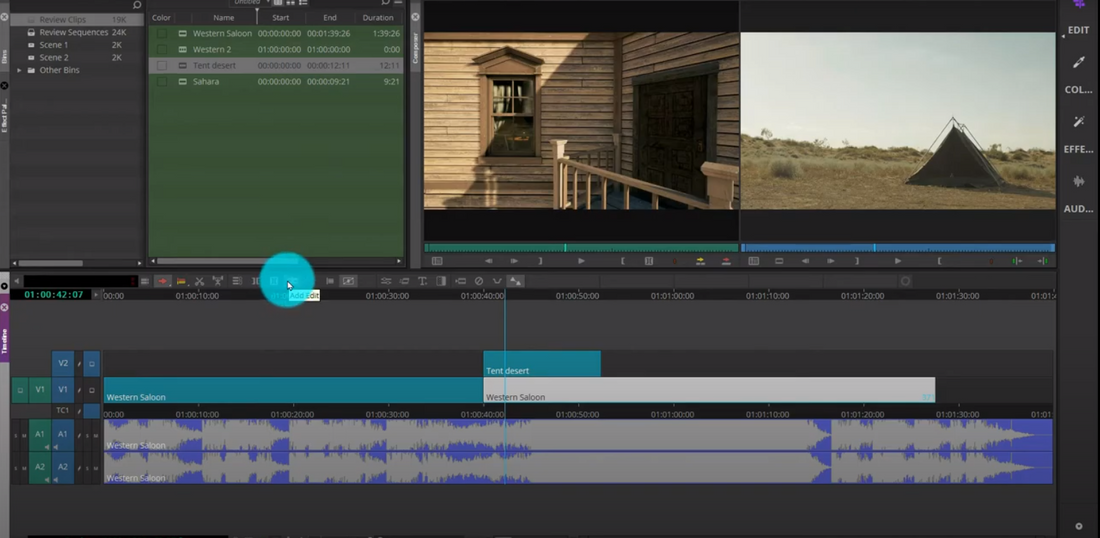Select the Scene 2 bin
1100x538 pixels.
pyautogui.click(x=54, y=58)
